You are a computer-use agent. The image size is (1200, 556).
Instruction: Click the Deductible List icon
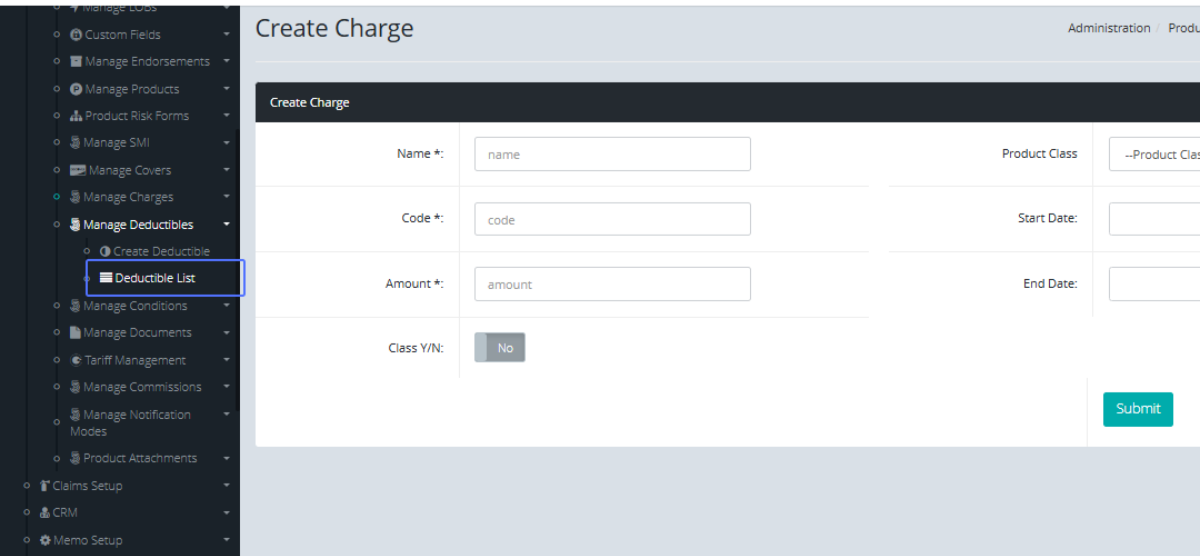pos(106,278)
